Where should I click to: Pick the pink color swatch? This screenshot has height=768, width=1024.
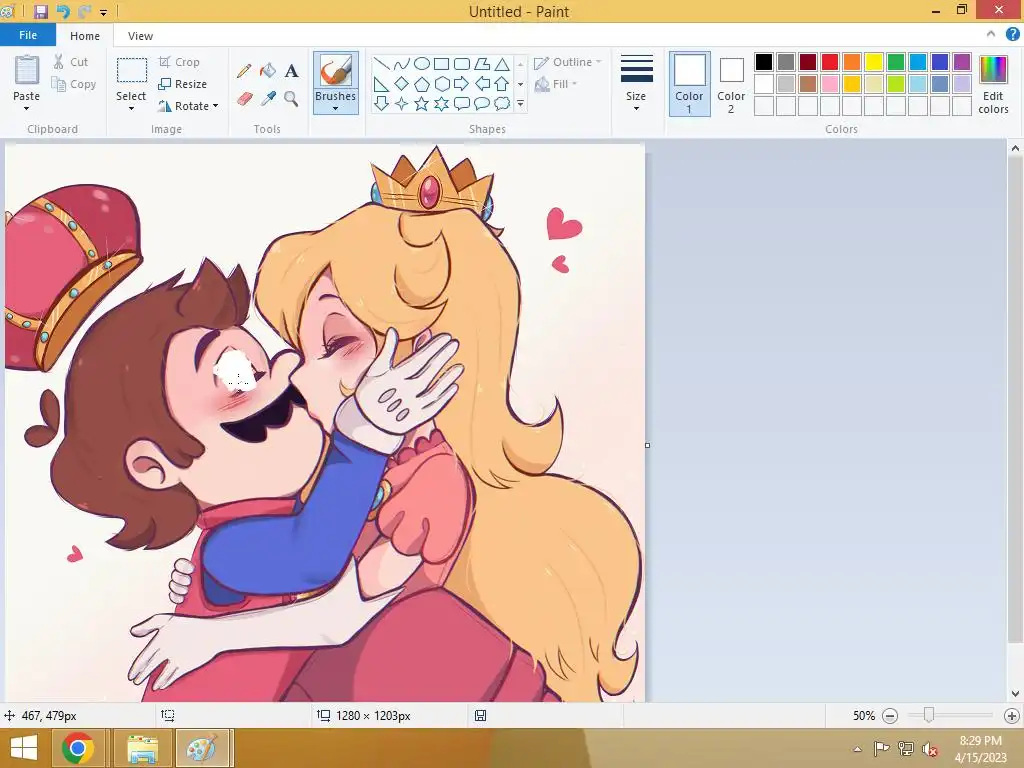(x=830, y=84)
